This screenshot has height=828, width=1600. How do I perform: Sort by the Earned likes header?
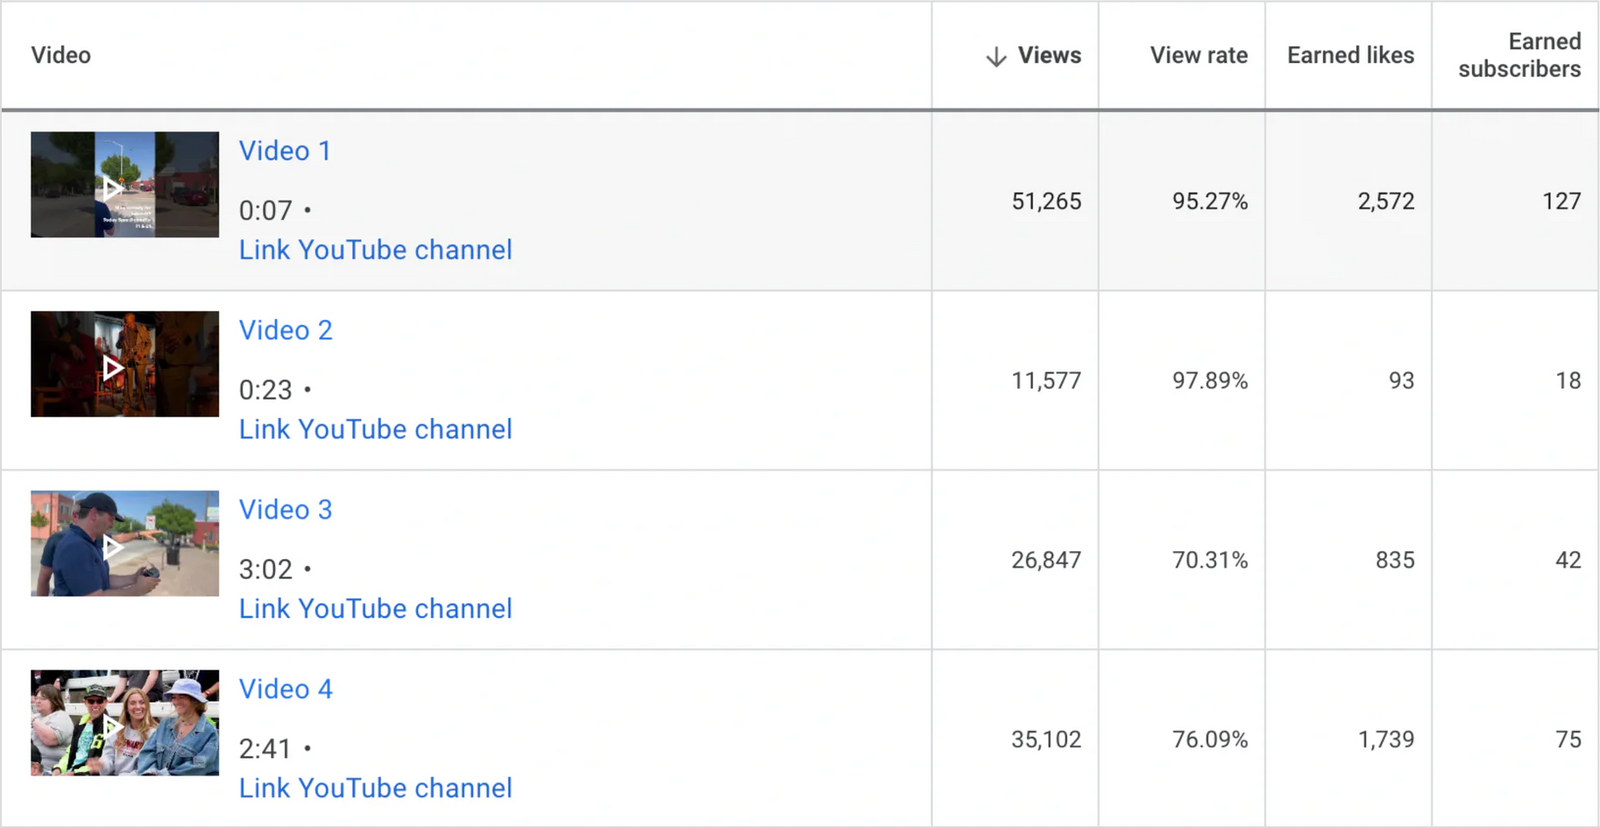pyautogui.click(x=1350, y=56)
